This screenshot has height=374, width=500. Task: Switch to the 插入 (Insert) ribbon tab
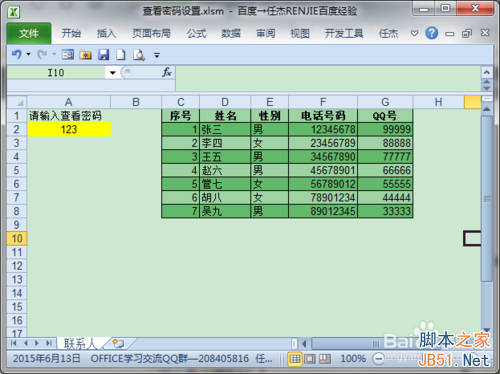tap(106, 33)
